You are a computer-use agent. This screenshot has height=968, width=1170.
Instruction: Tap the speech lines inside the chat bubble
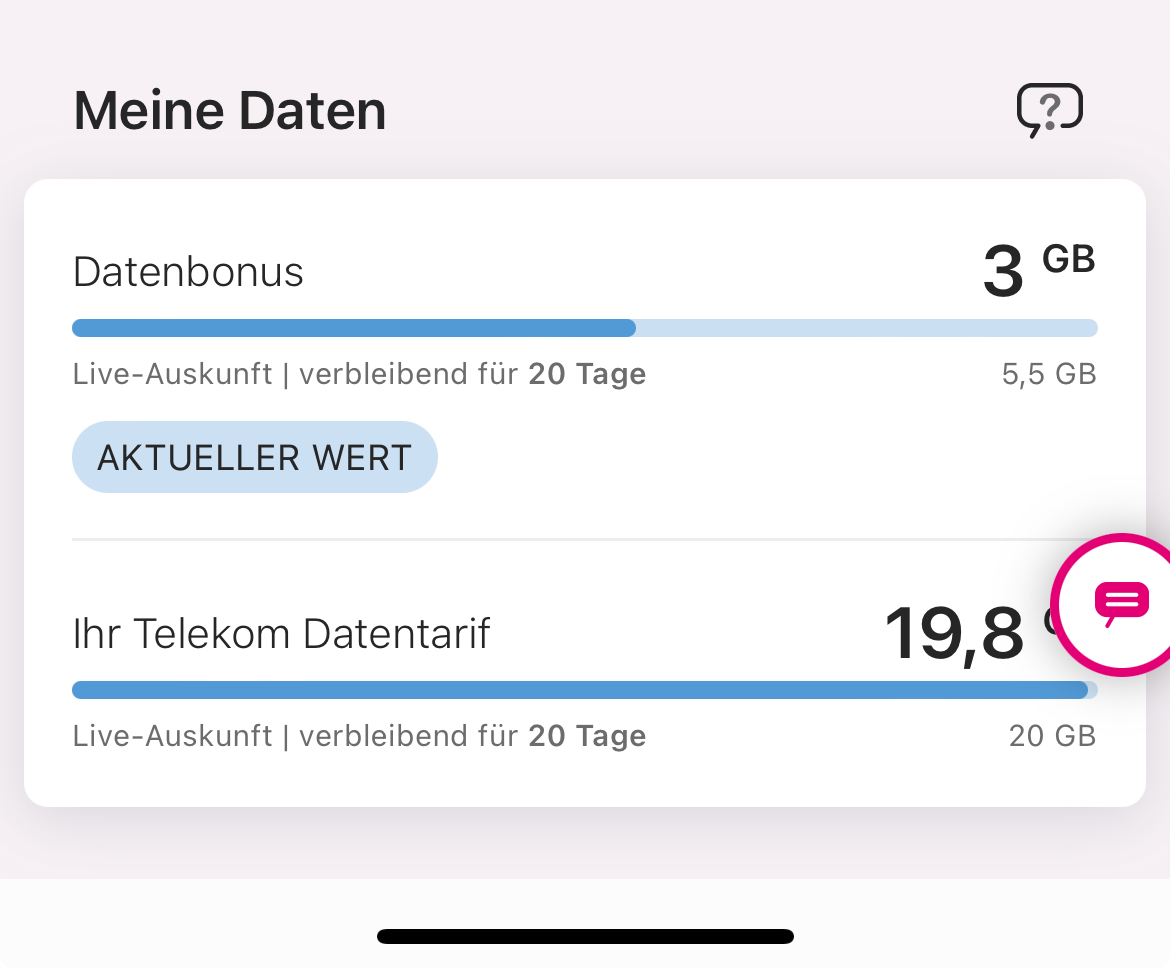click(x=1121, y=599)
